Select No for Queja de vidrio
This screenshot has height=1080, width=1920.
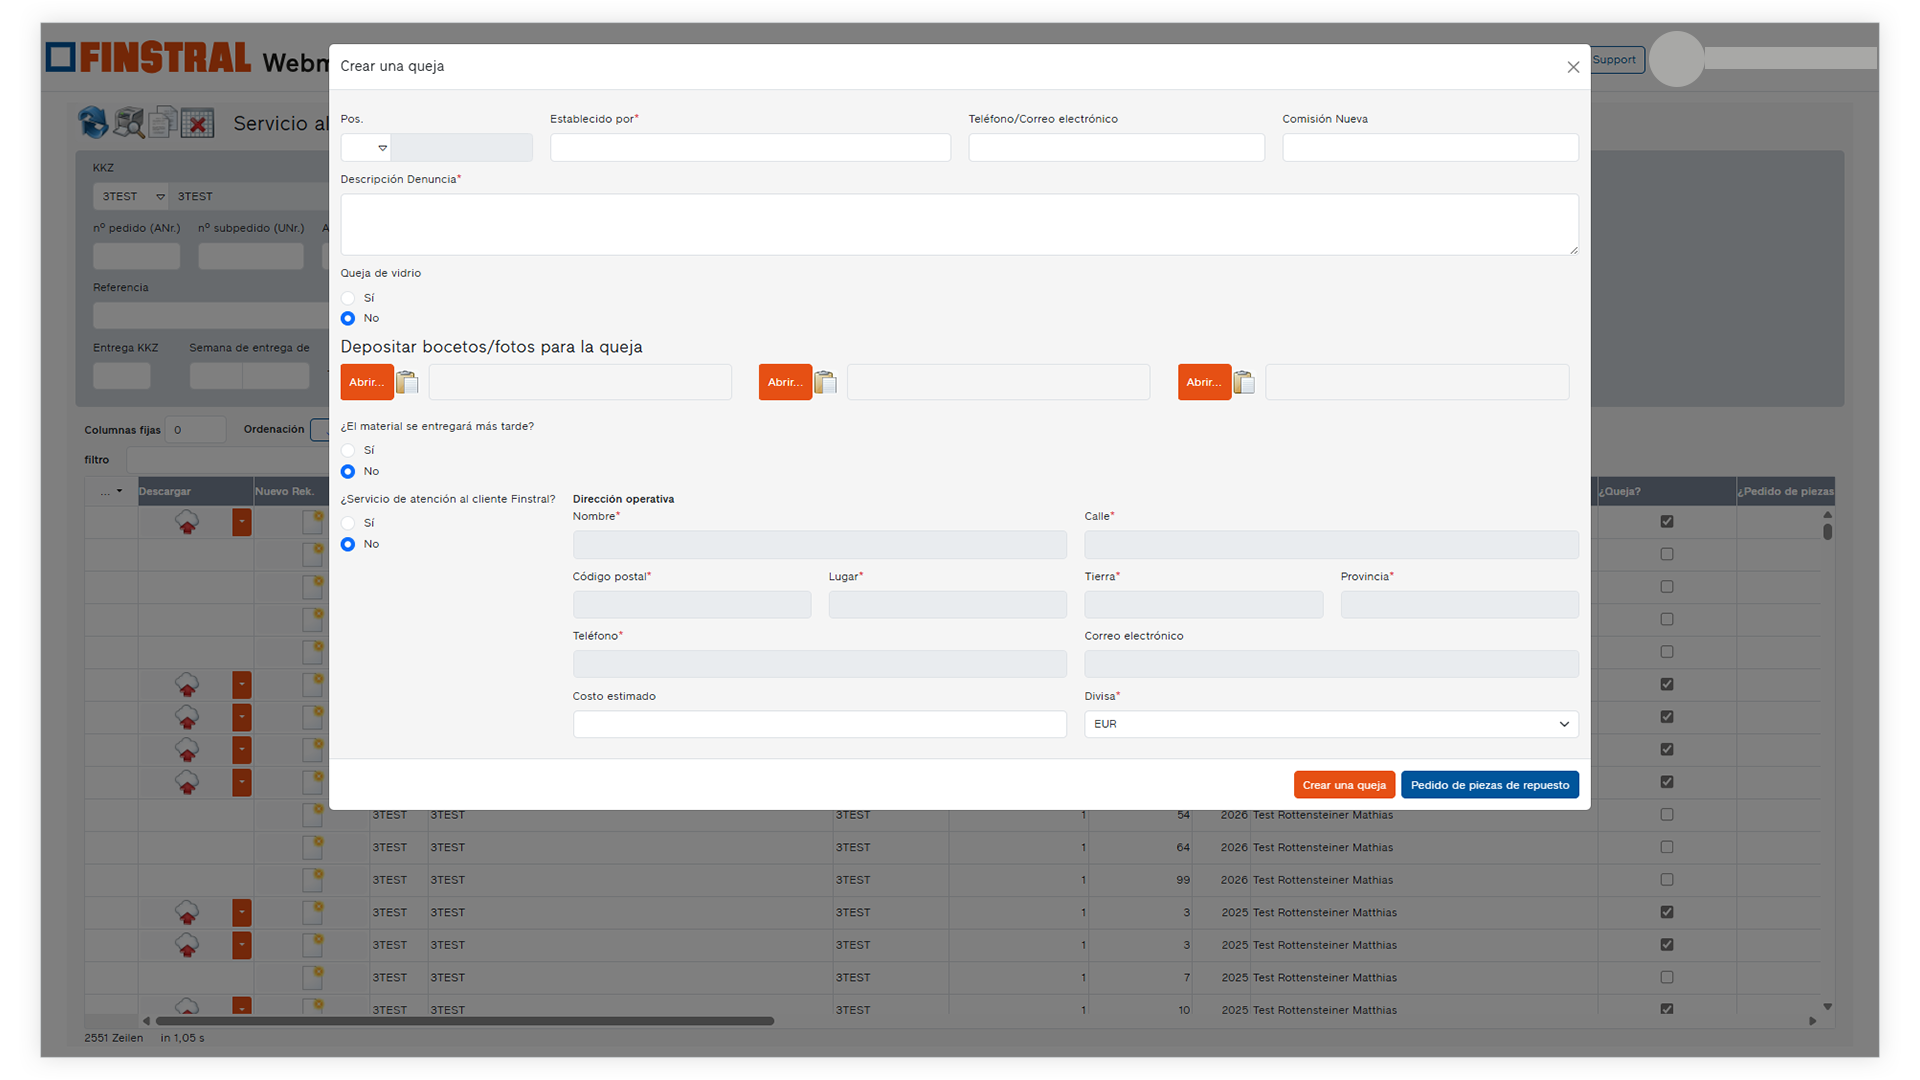348,318
